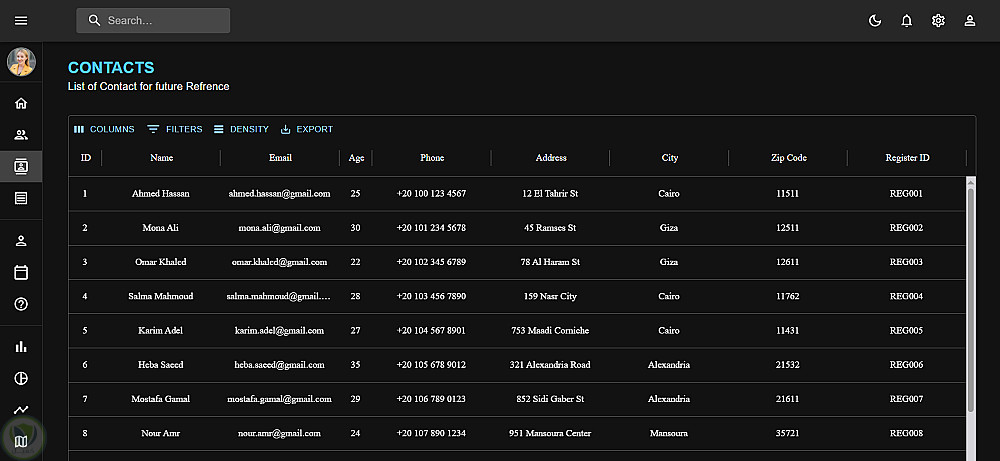Open the bar chart page in sidebar

click(21, 347)
